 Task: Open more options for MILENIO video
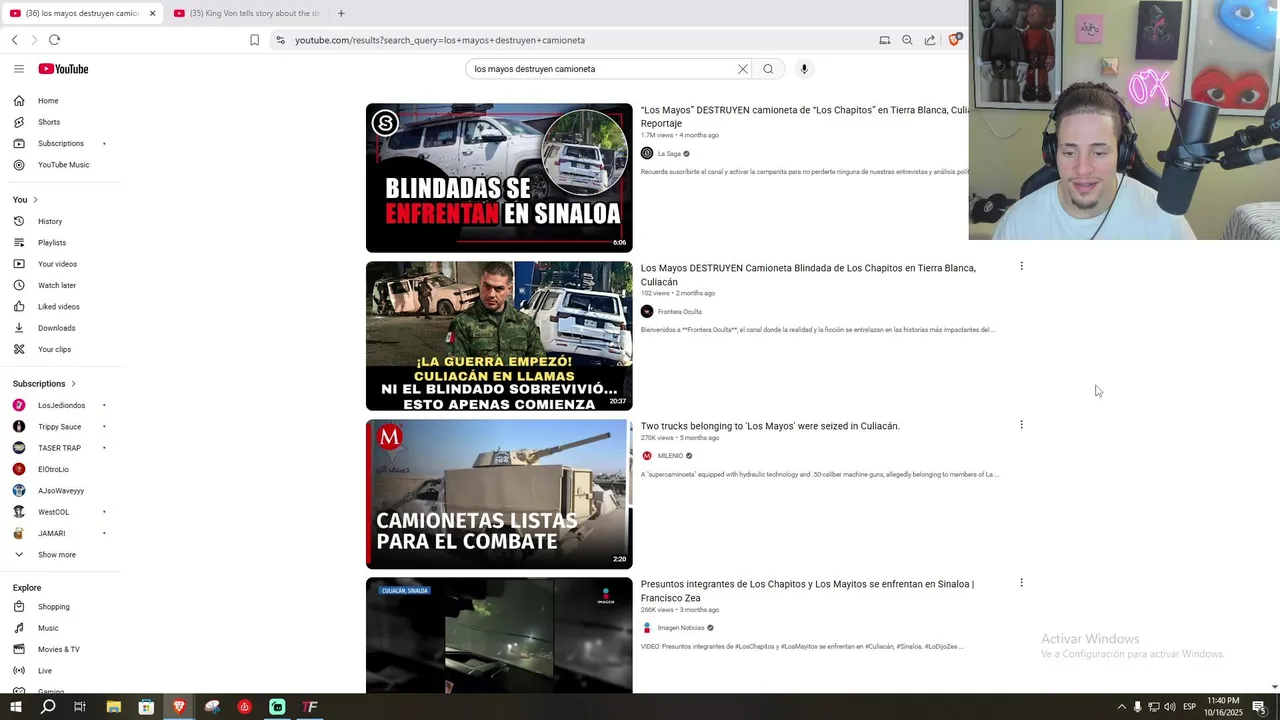pos(1021,424)
